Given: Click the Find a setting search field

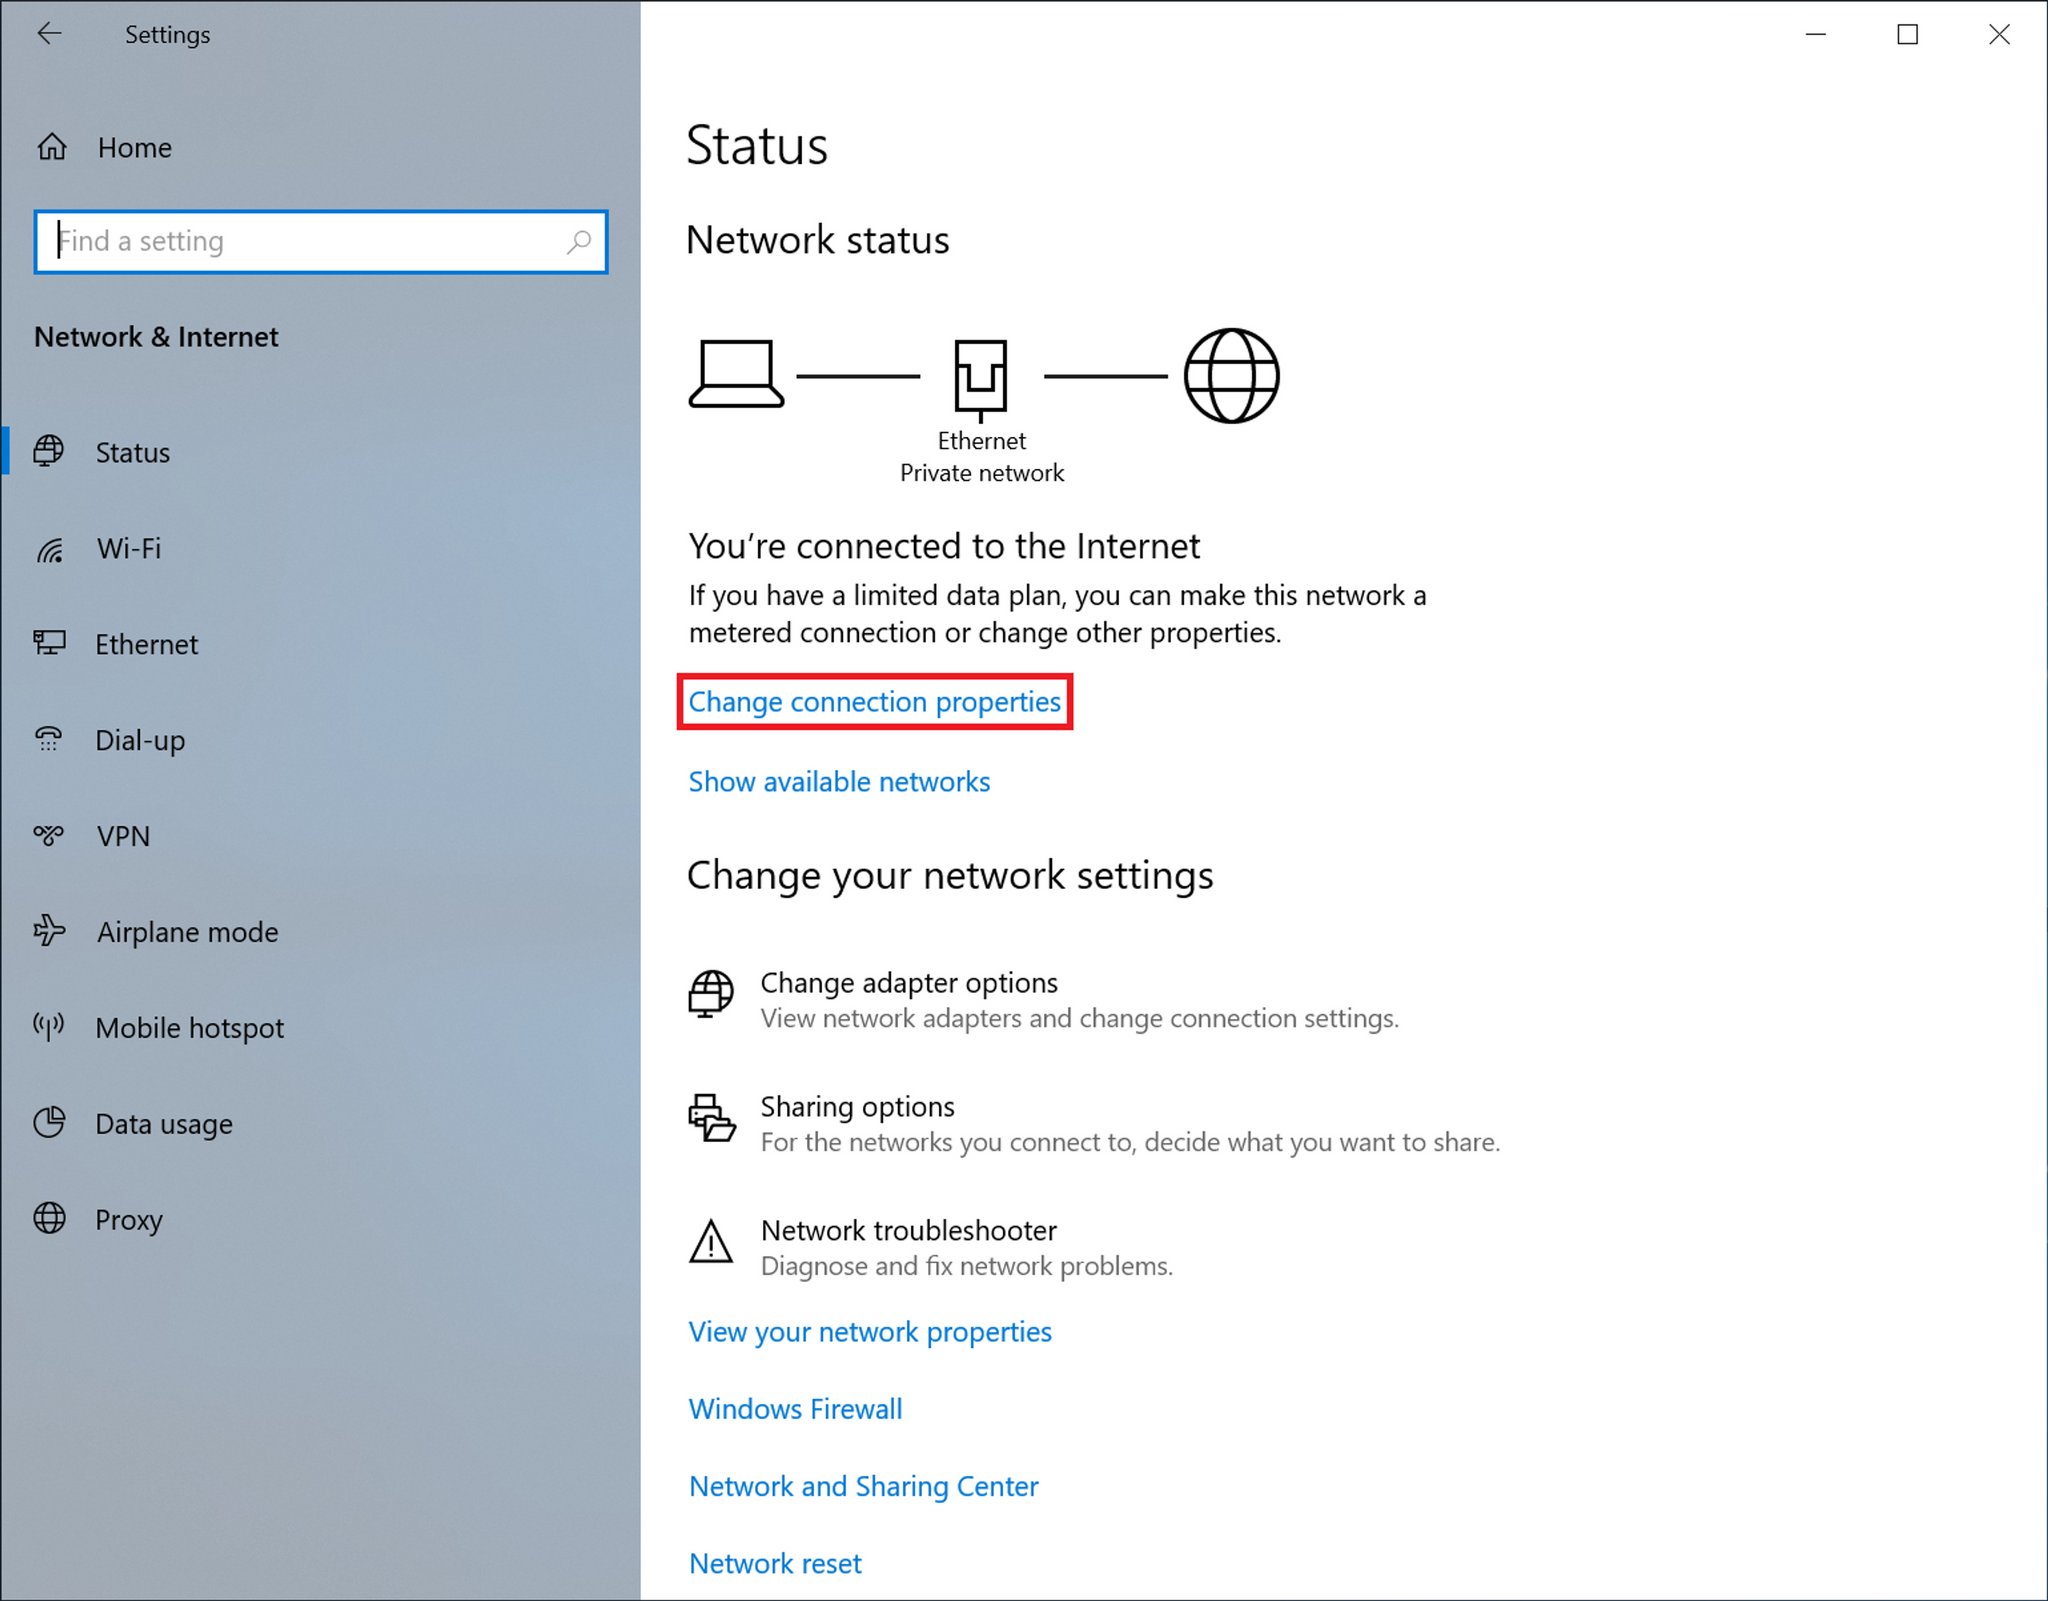Looking at the screenshot, I should coord(321,239).
